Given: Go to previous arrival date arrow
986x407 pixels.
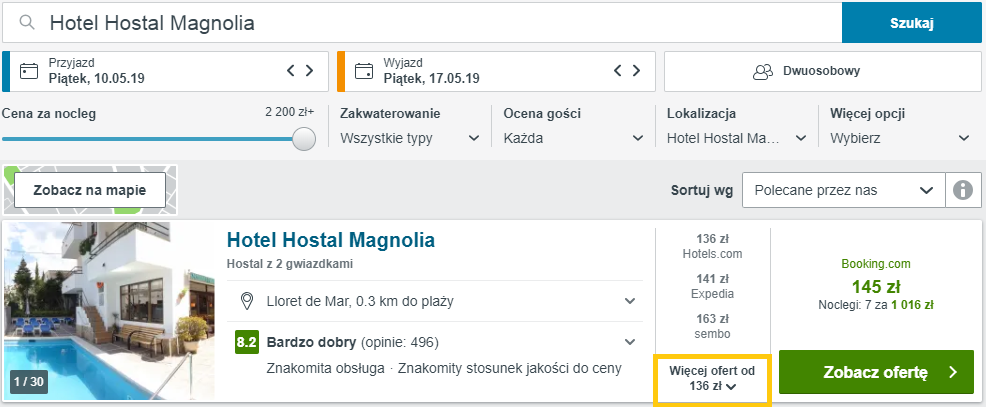Looking at the screenshot, I should (290, 70).
